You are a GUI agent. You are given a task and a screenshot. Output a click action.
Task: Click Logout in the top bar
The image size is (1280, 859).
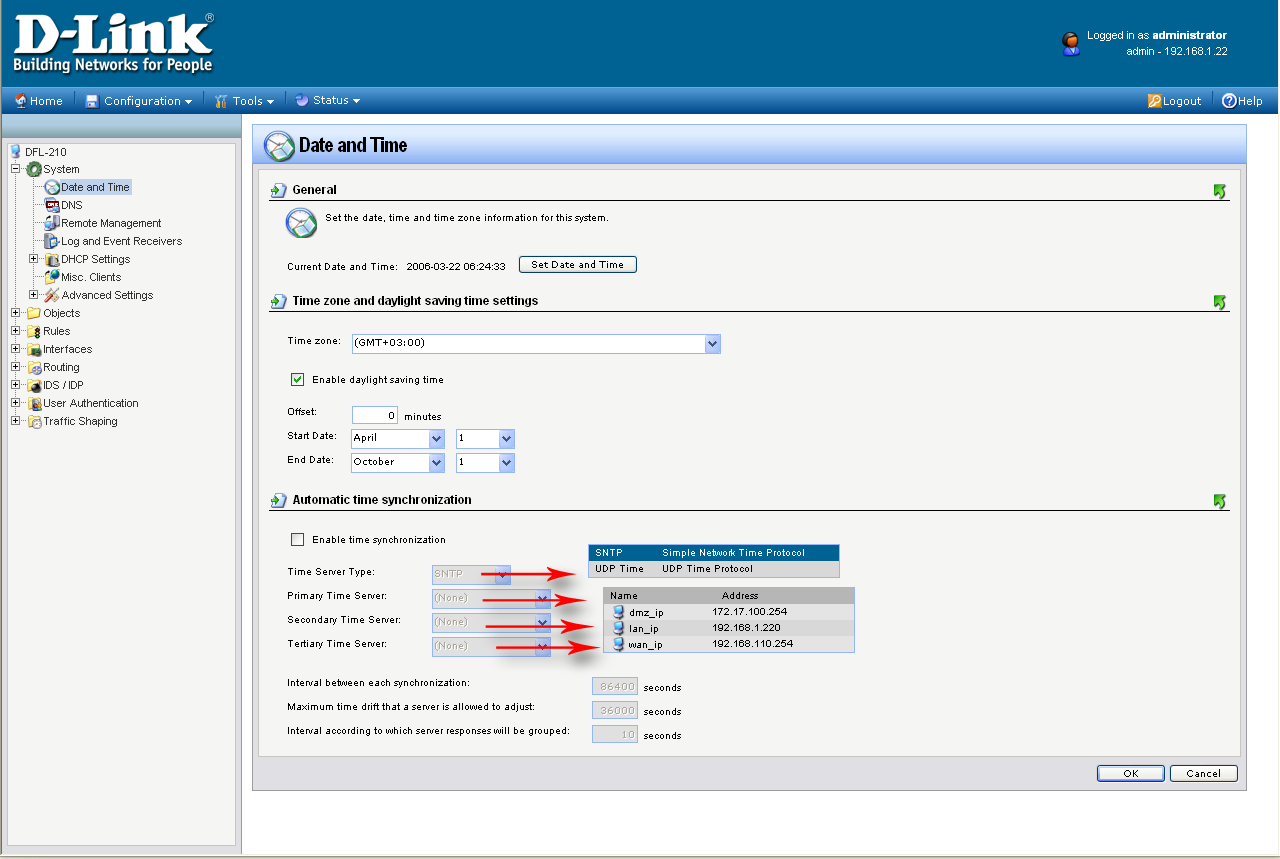tap(1174, 101)
